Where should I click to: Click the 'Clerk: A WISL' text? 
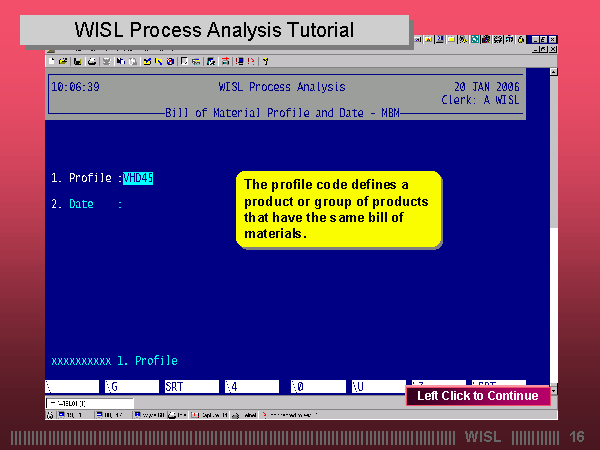(481, 100)
